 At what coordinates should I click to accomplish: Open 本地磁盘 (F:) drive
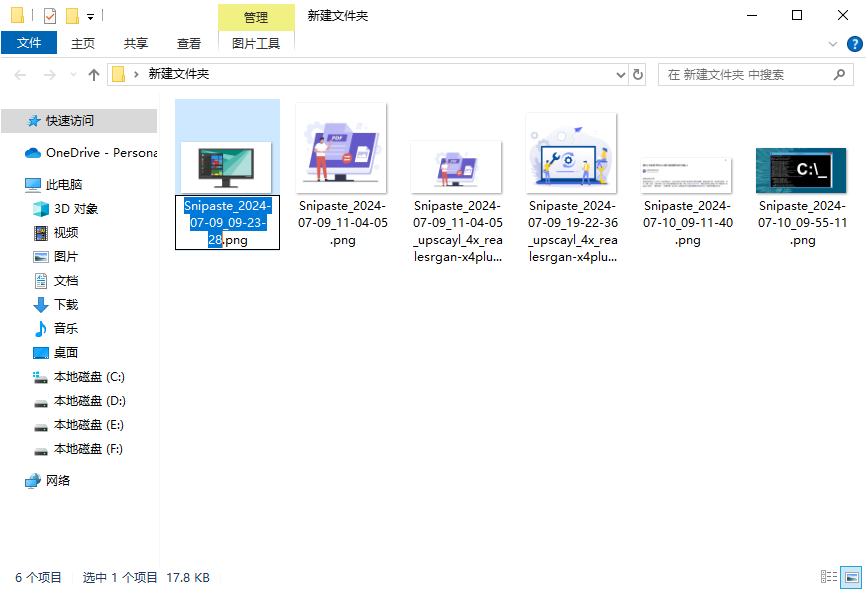80,449
